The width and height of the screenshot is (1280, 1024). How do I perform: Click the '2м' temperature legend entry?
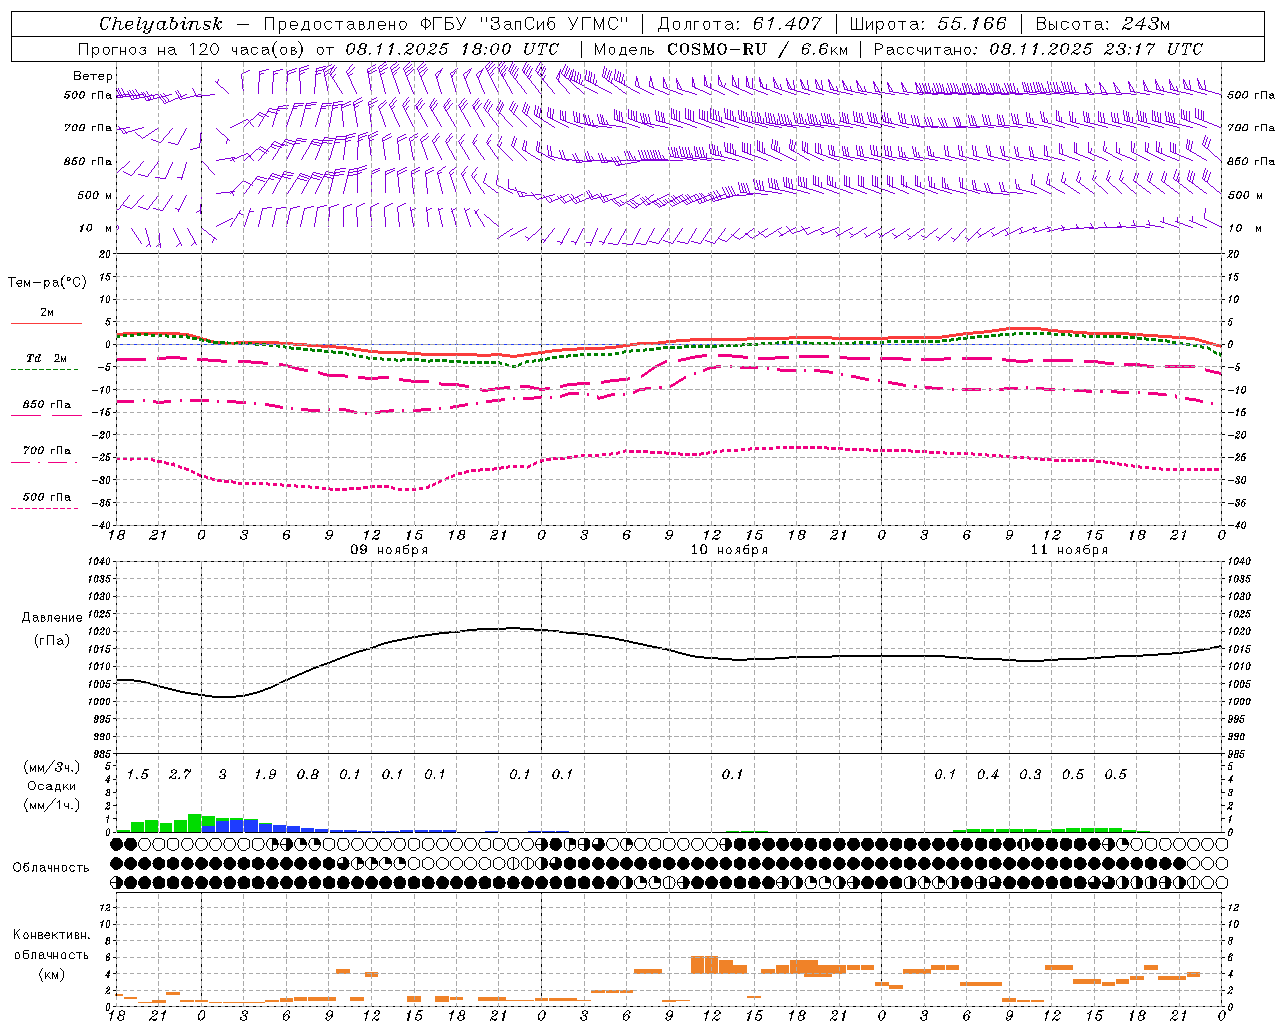[47, 313]
